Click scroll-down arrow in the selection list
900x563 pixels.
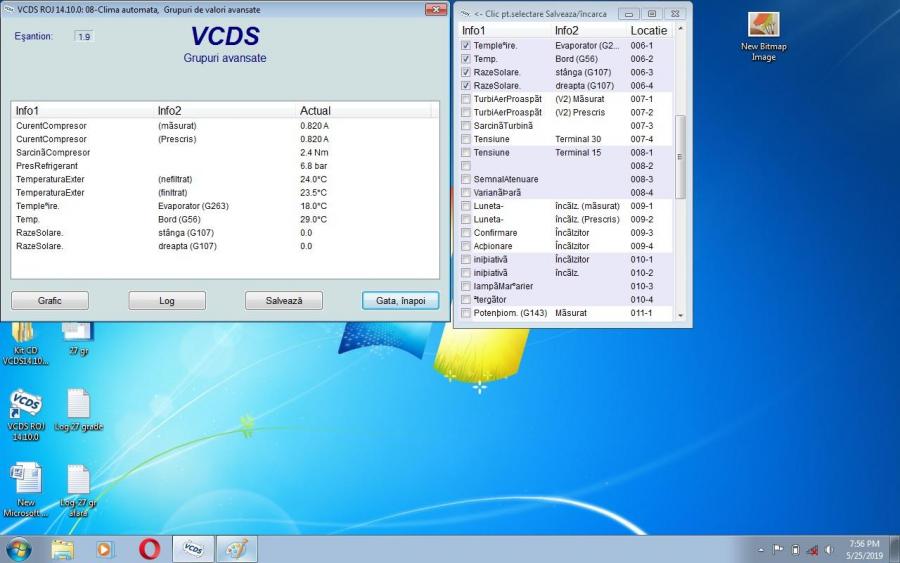pos(681,315)
